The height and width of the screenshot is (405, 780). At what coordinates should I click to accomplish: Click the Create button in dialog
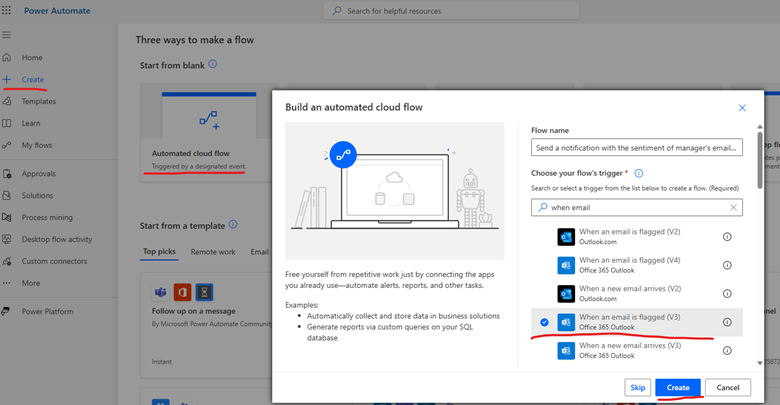click(x=678, y=387)
